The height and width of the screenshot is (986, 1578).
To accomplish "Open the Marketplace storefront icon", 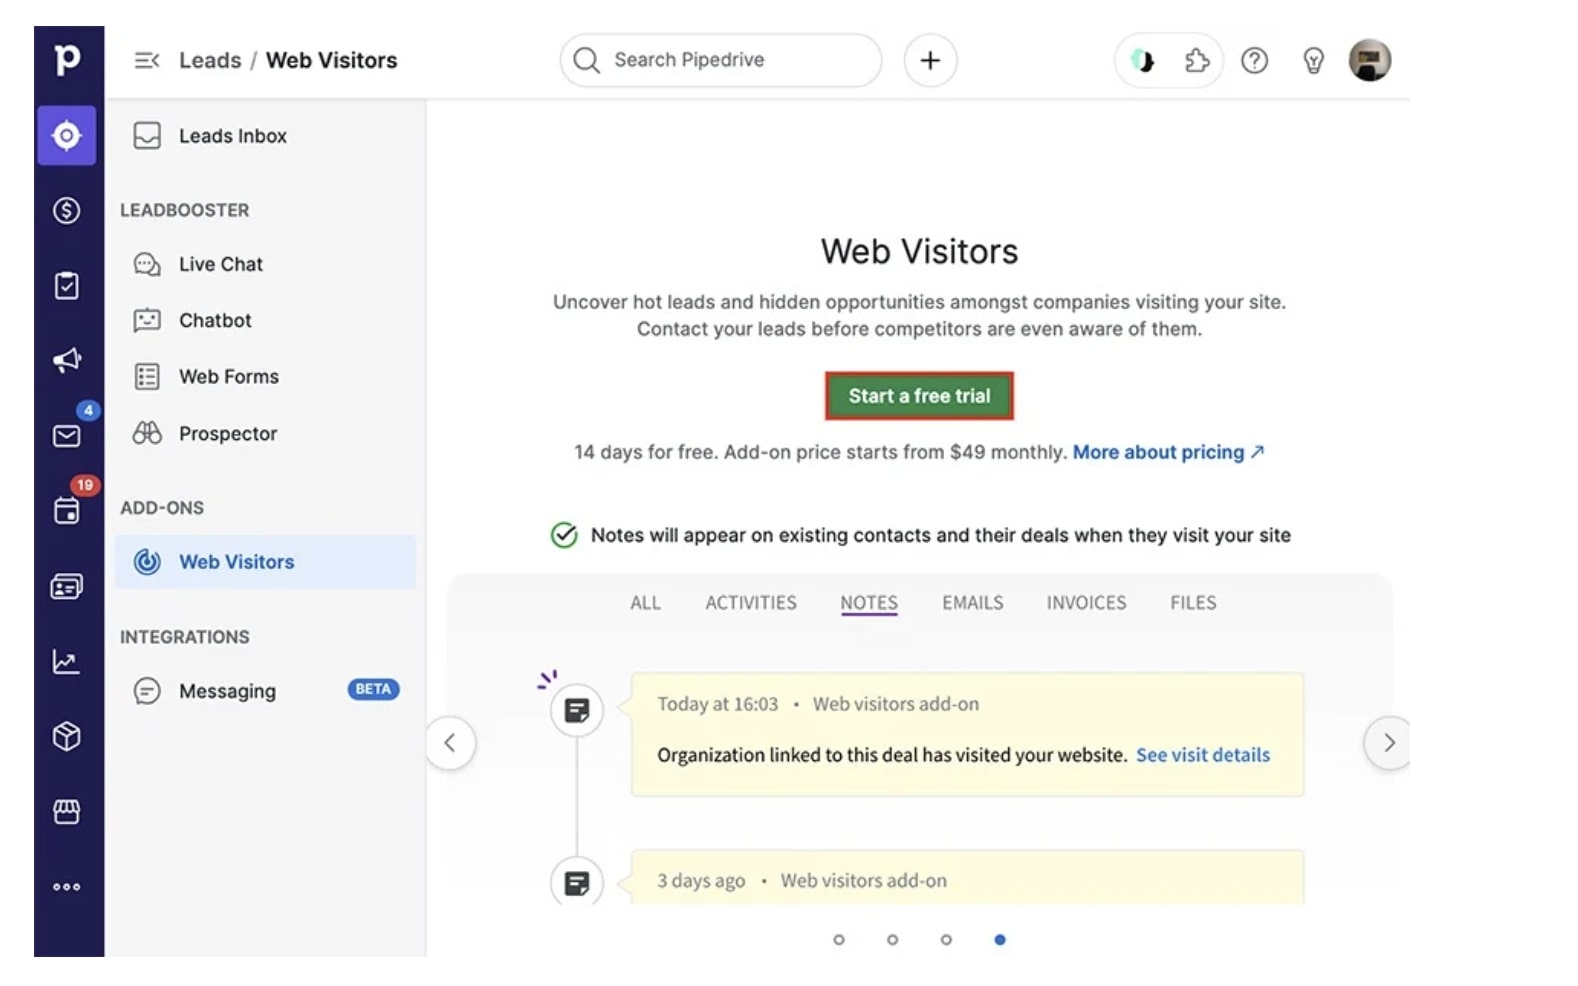I will tap(67, 812).
